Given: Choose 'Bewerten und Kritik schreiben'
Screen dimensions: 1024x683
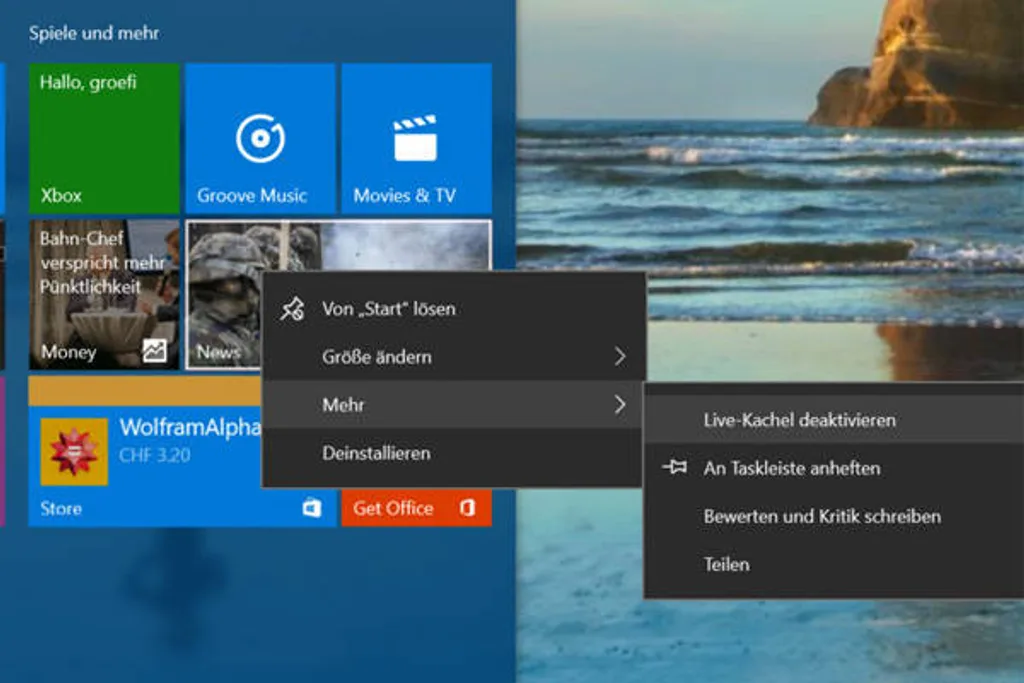Looking at the screenshot, I should click(x=834, y=516).
